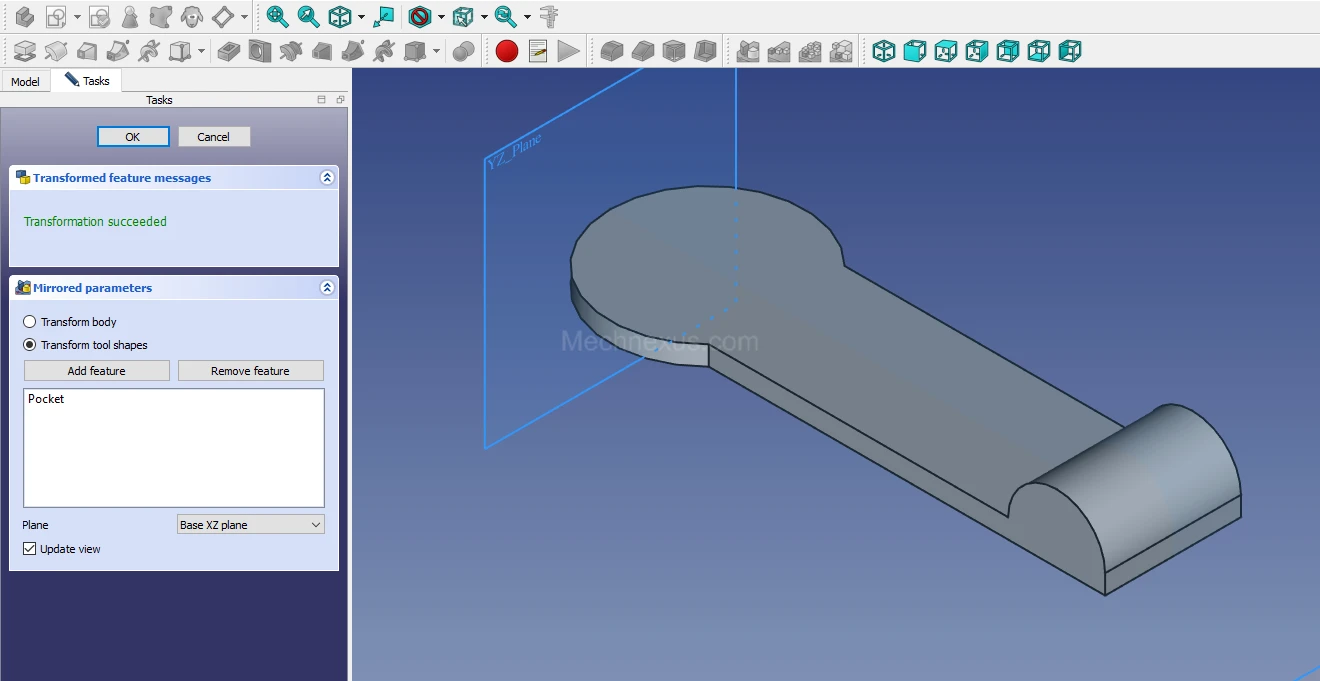The height and width of the screenshot is (681, 1320).
Task: Select Pocket in the feature list
Action: point(46,399)
